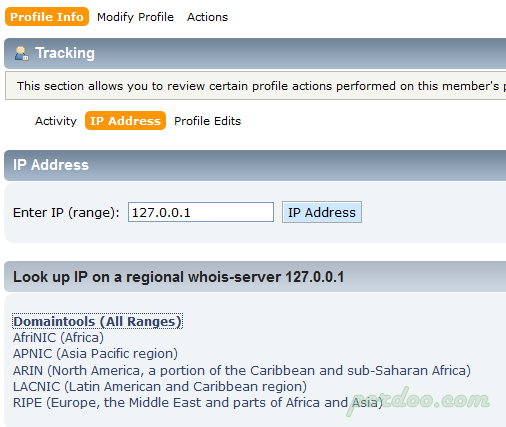The image size is (506, 427).
Task: Switch to Profile Edits tab
Action: pos(207,121)
